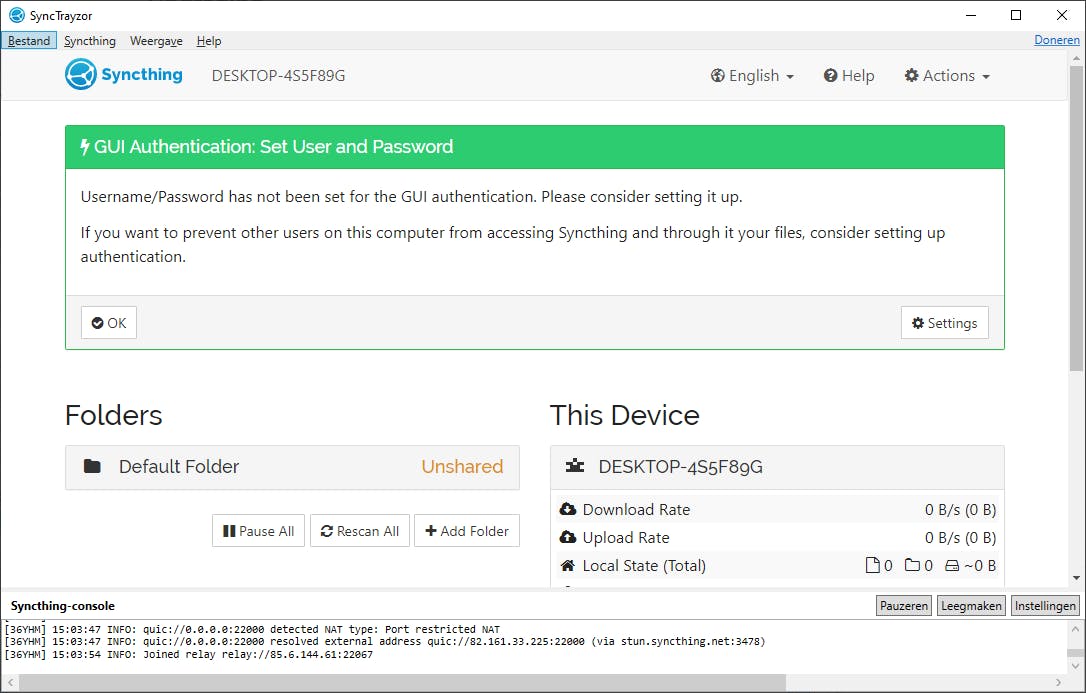Viewport: 1086px width, 693px height.
Task: Click the Upload Rate cloud icon
Action: pos(568,537)
